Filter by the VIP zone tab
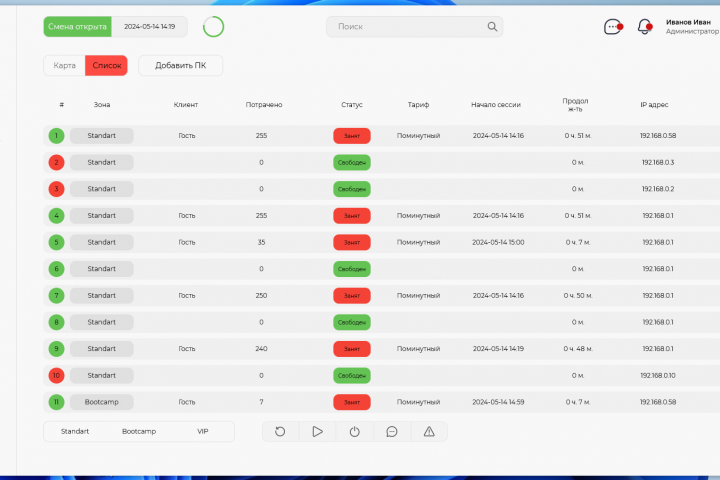Image resolution: width=720 pixels, height=480 pixels. coord(202,431)
